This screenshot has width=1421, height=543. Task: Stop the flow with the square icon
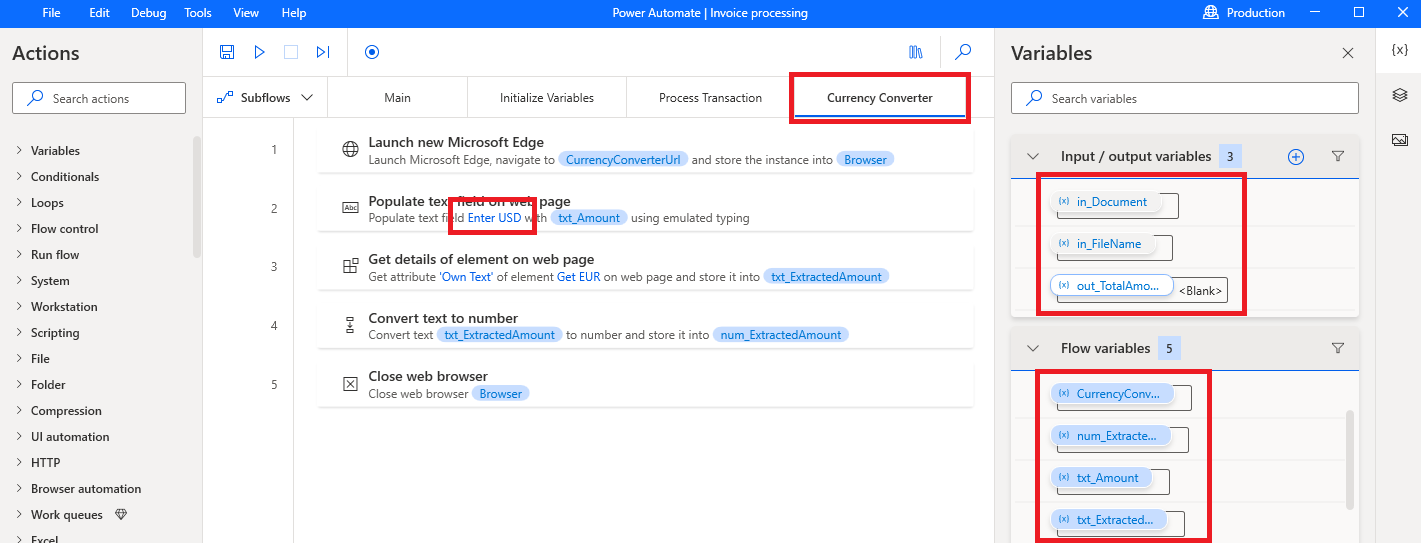click(x=291, y=52)
